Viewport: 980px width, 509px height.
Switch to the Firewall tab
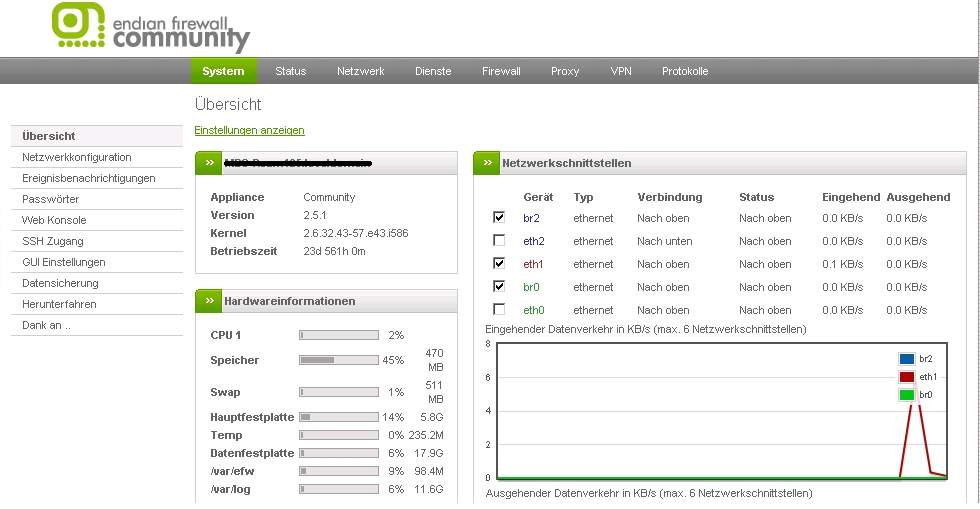click(x=501, y=71)
